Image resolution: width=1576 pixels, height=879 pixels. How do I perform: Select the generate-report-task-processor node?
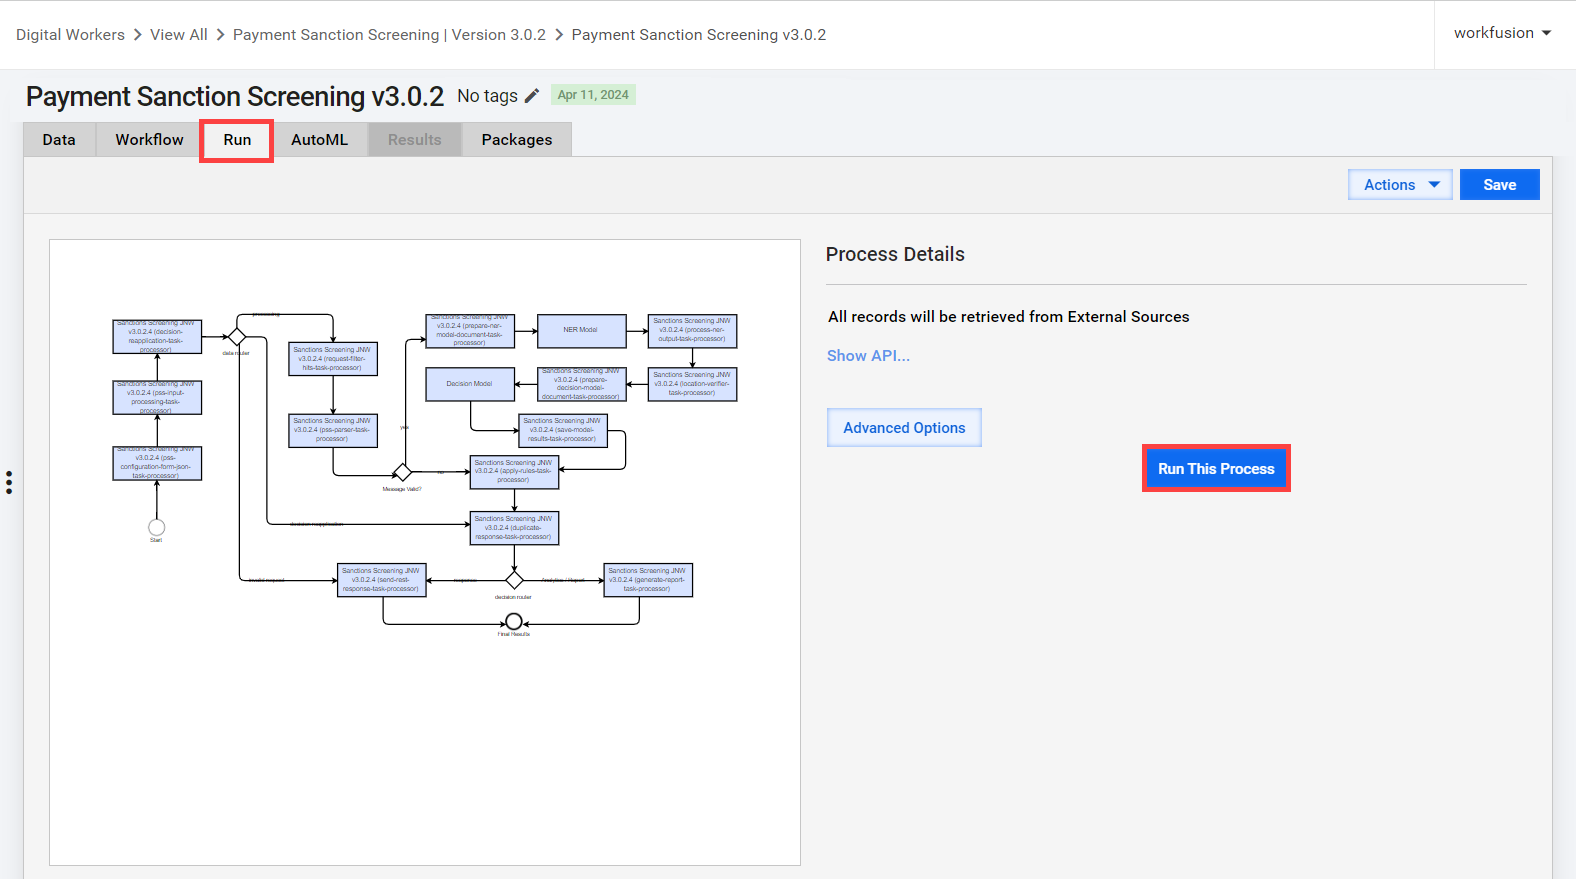[648, 580]
